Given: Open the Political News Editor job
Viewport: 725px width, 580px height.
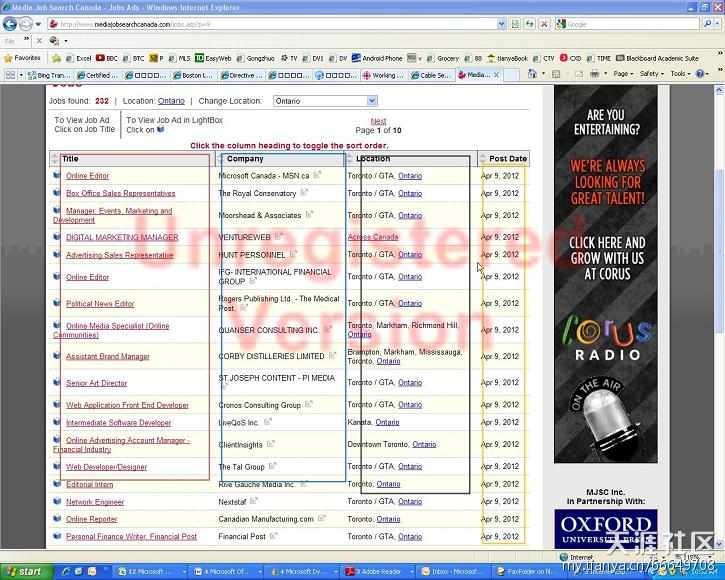Looking at the screenshot, I should (100, 303).
